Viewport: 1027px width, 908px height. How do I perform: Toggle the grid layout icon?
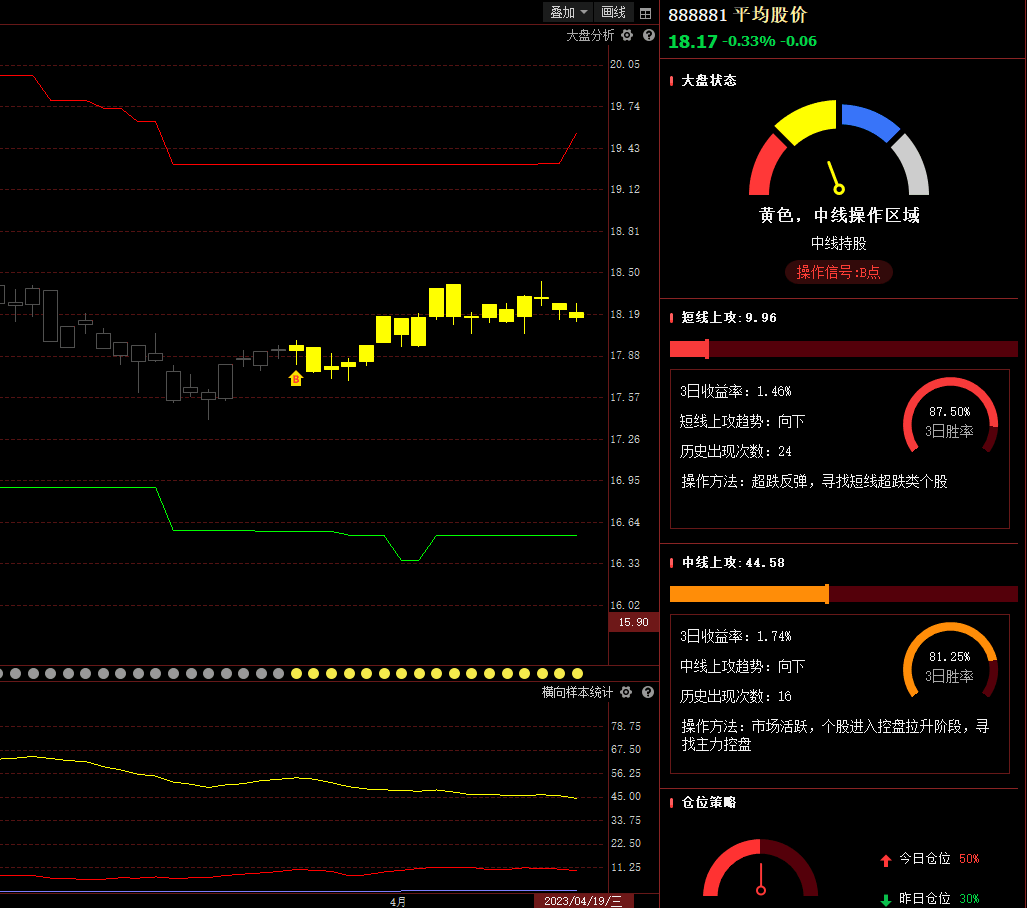coord(645,13)
